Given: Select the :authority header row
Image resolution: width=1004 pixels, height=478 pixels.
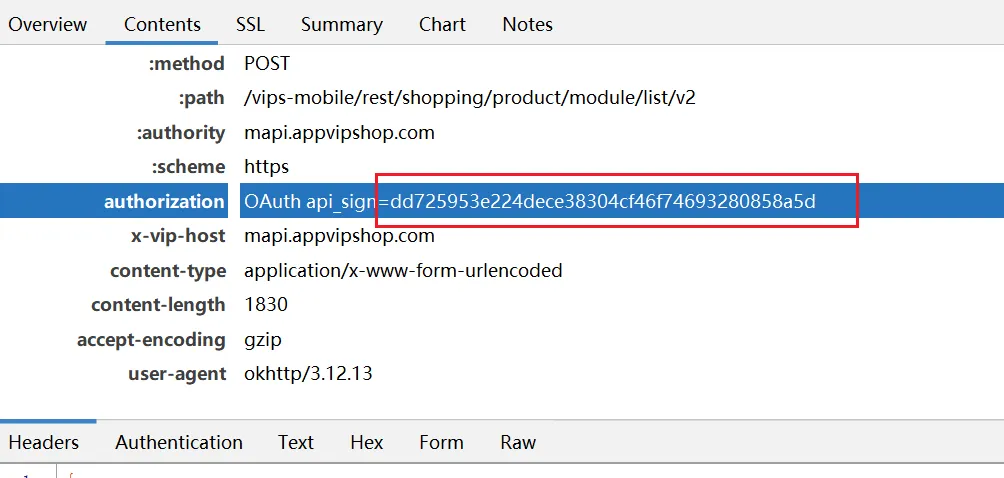Looking at the screenshot, I should (x=502, y=132).
